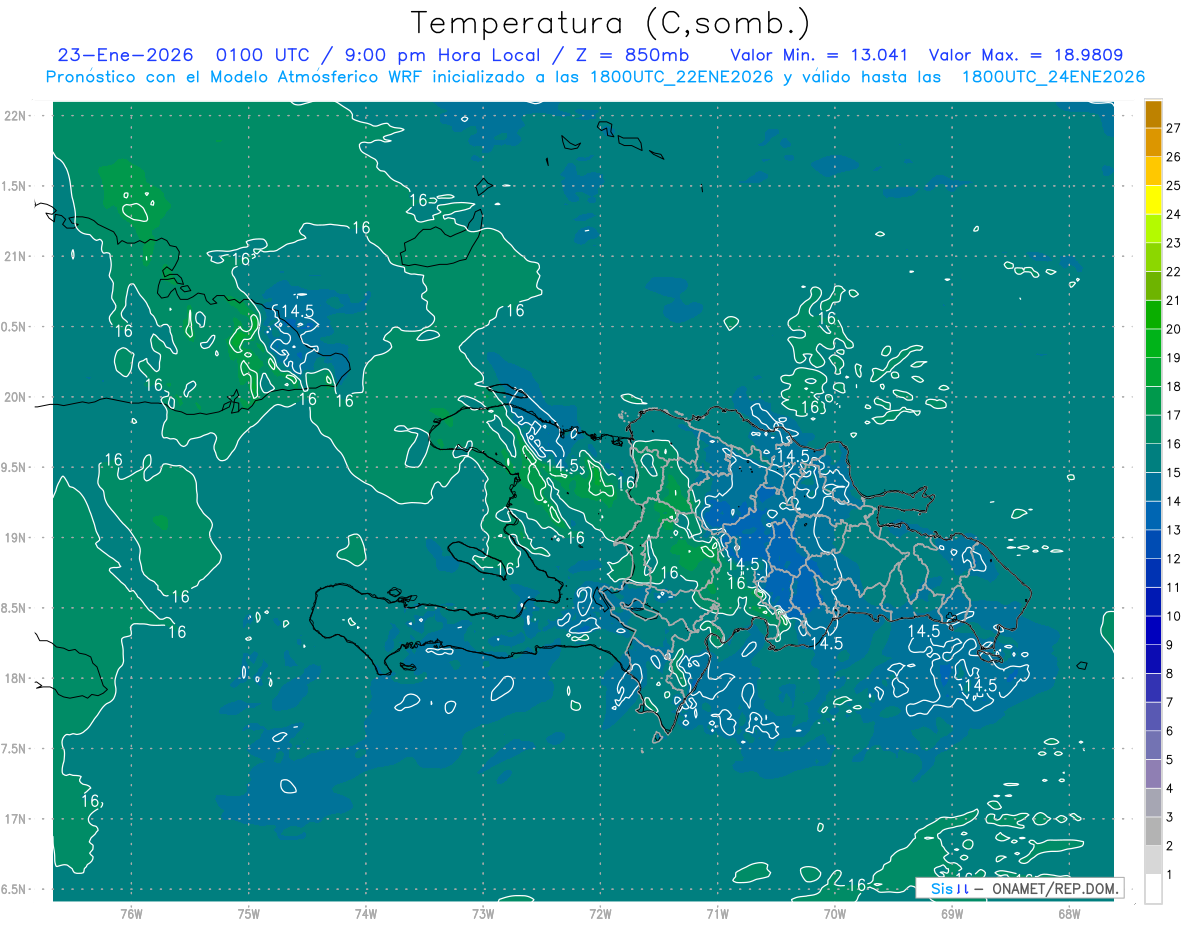
Task: Click the '10' value on the color legend
Action: pyautogui.click(x=1174, y=616)
